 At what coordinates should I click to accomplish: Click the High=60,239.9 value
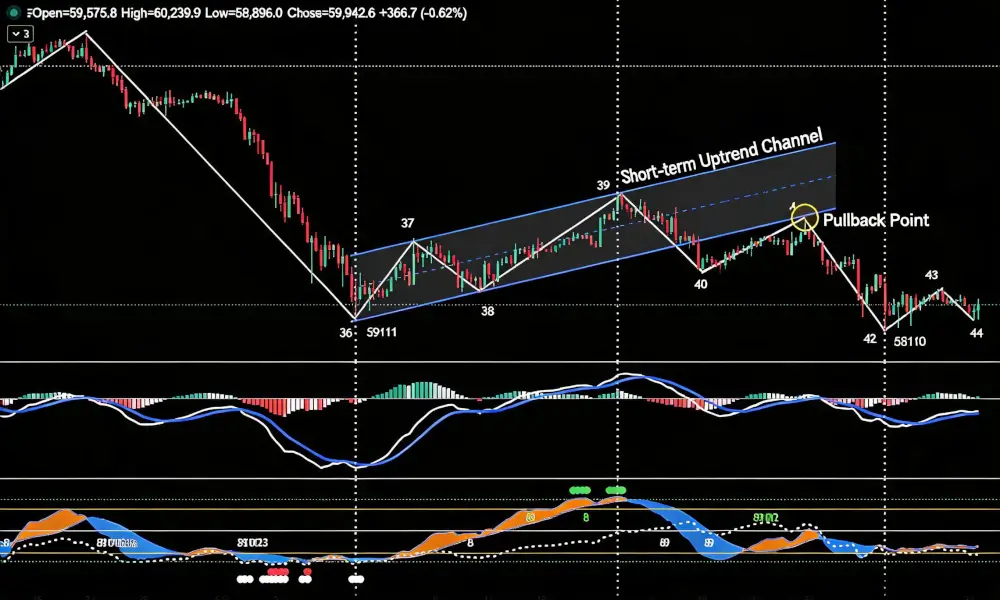(161, 13)
